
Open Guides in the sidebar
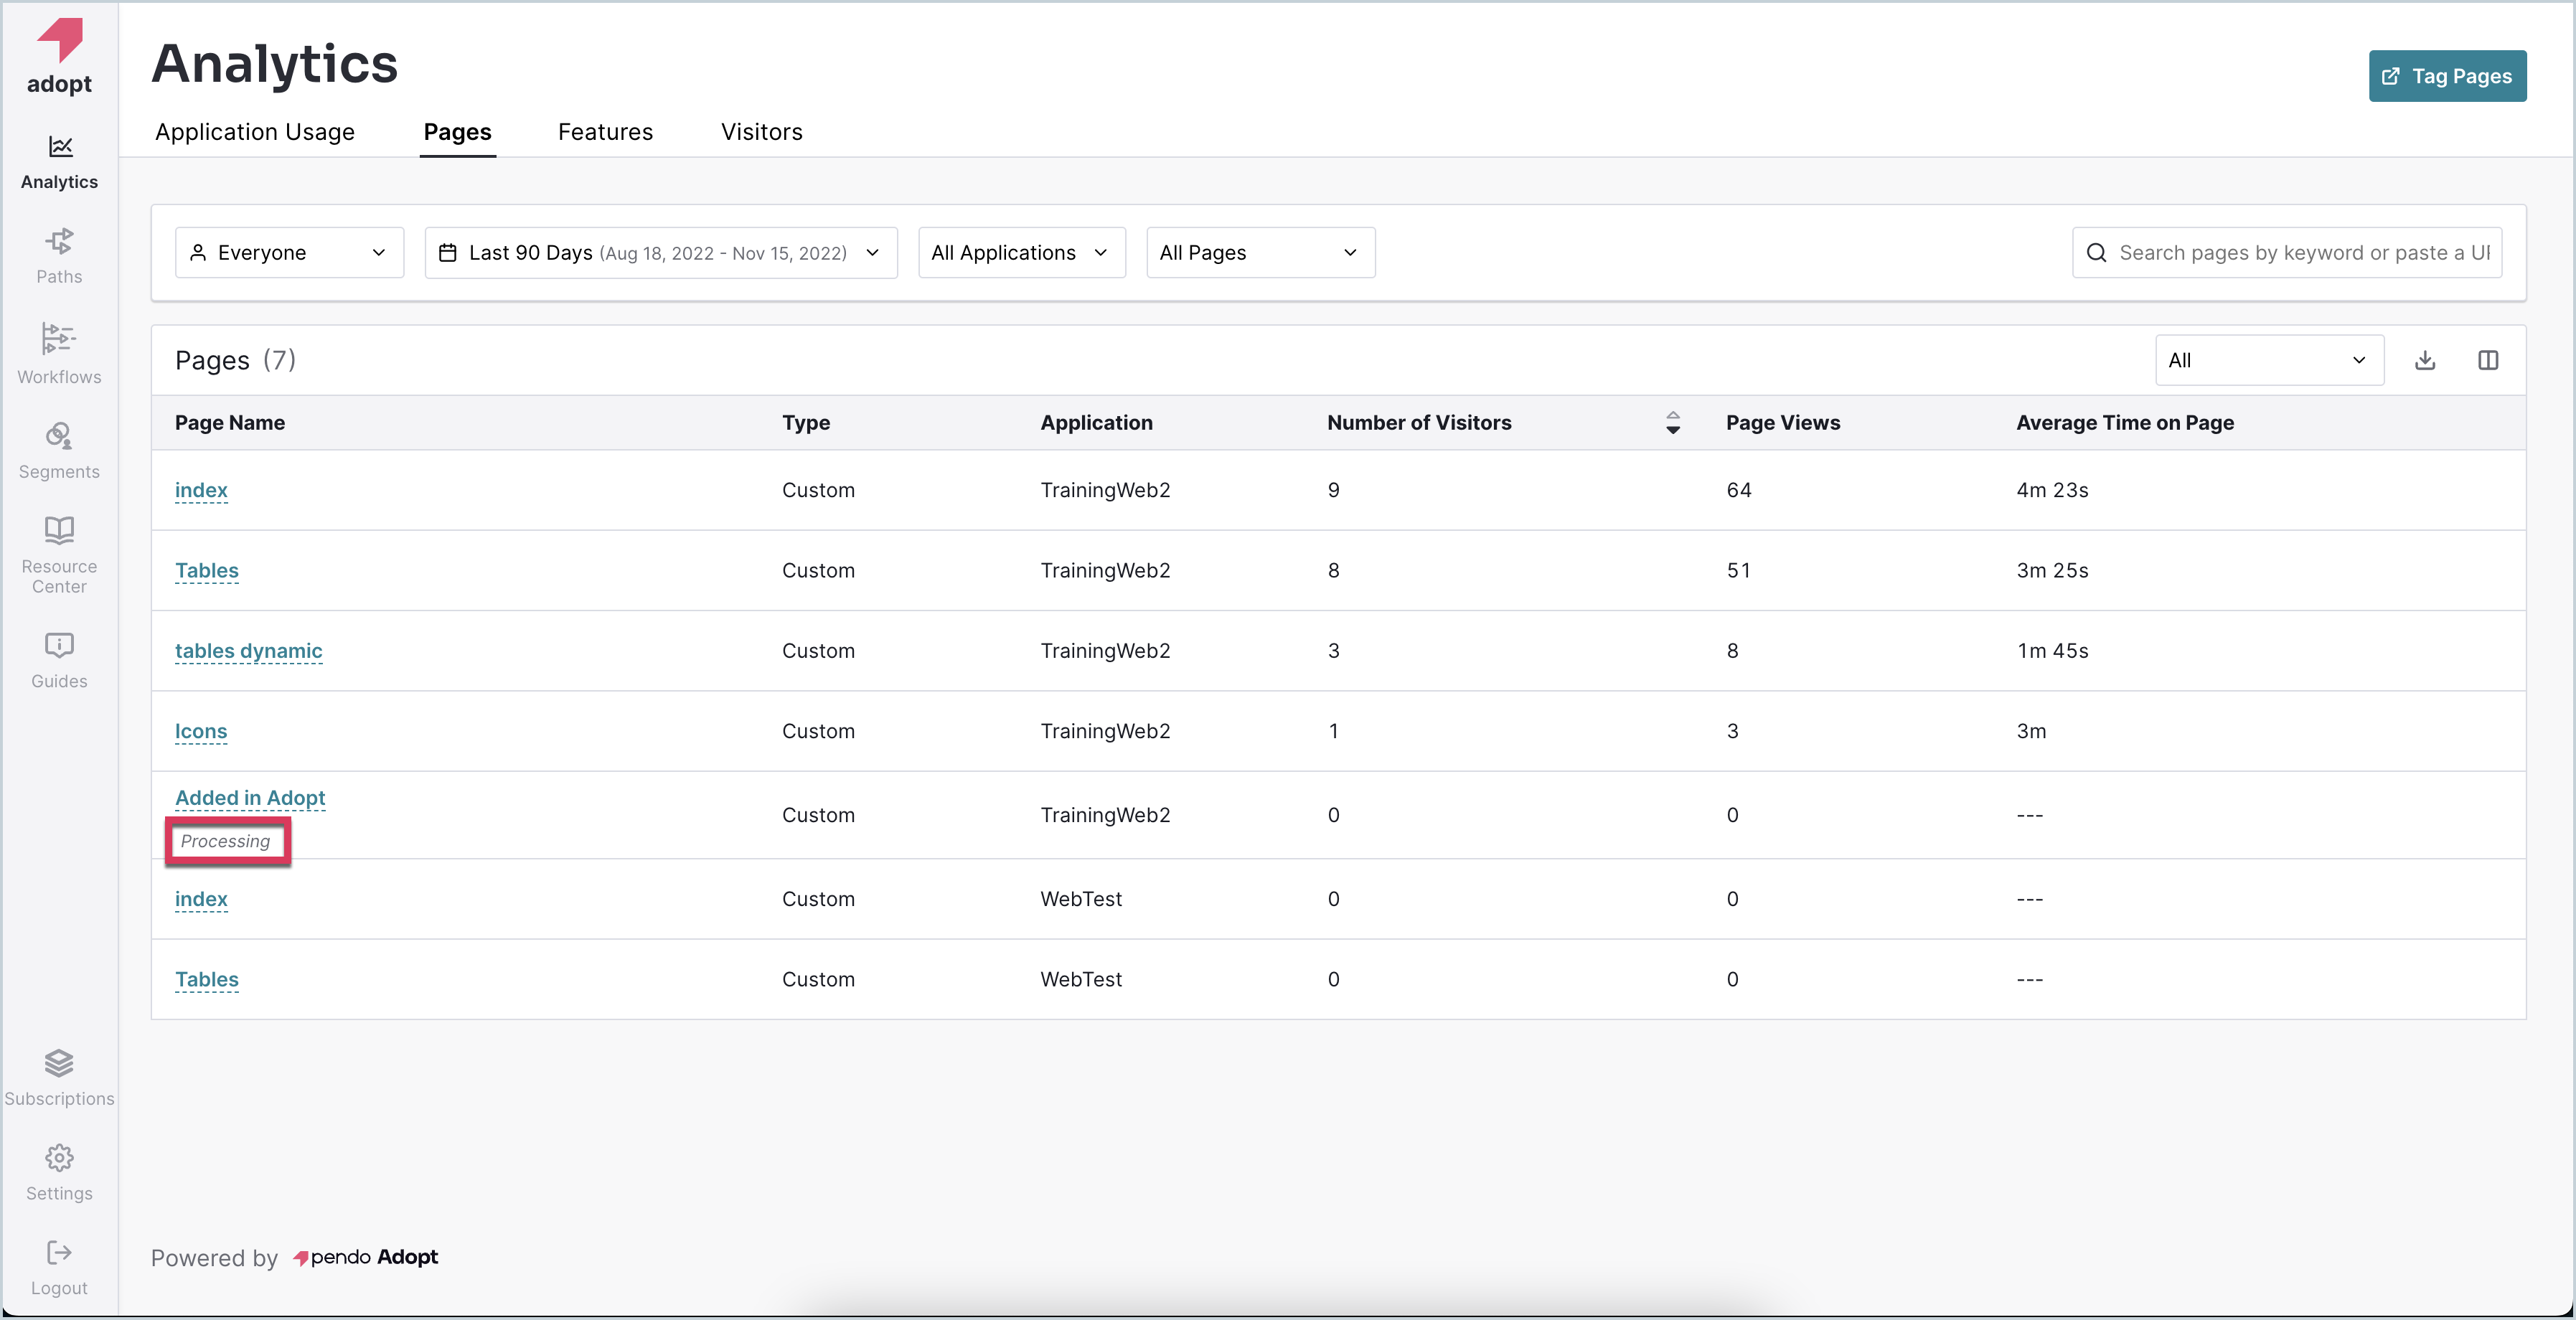tap(59, 661)
